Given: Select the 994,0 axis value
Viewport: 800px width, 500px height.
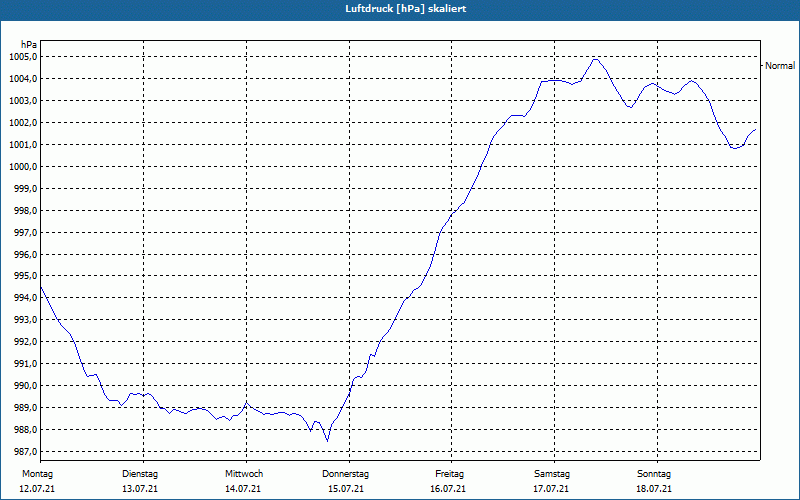Looking at the screenshot, I should (25, 297).
